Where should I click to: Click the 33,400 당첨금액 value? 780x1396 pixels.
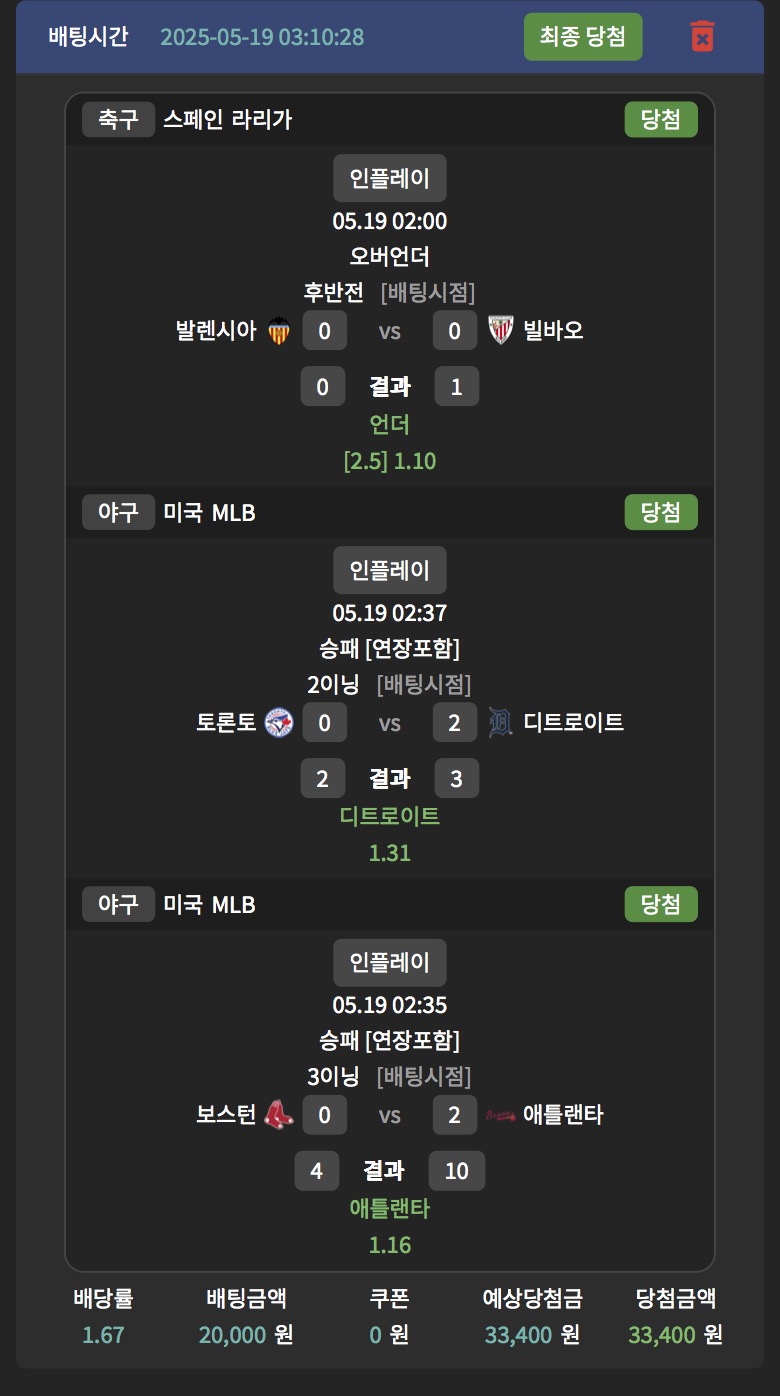click(x=662, y=1335)
